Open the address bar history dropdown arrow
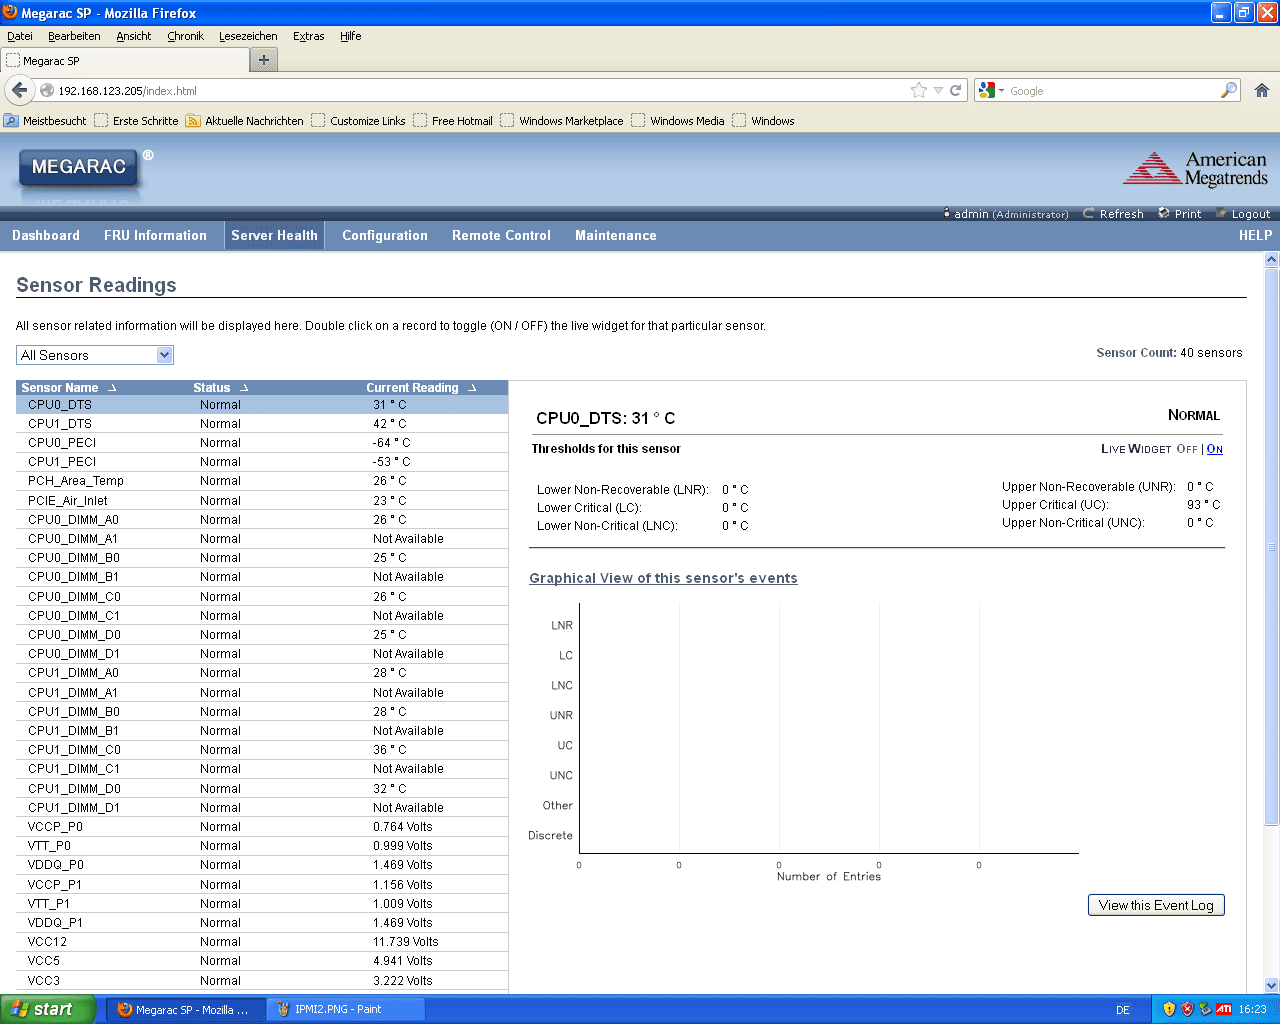 938,90
